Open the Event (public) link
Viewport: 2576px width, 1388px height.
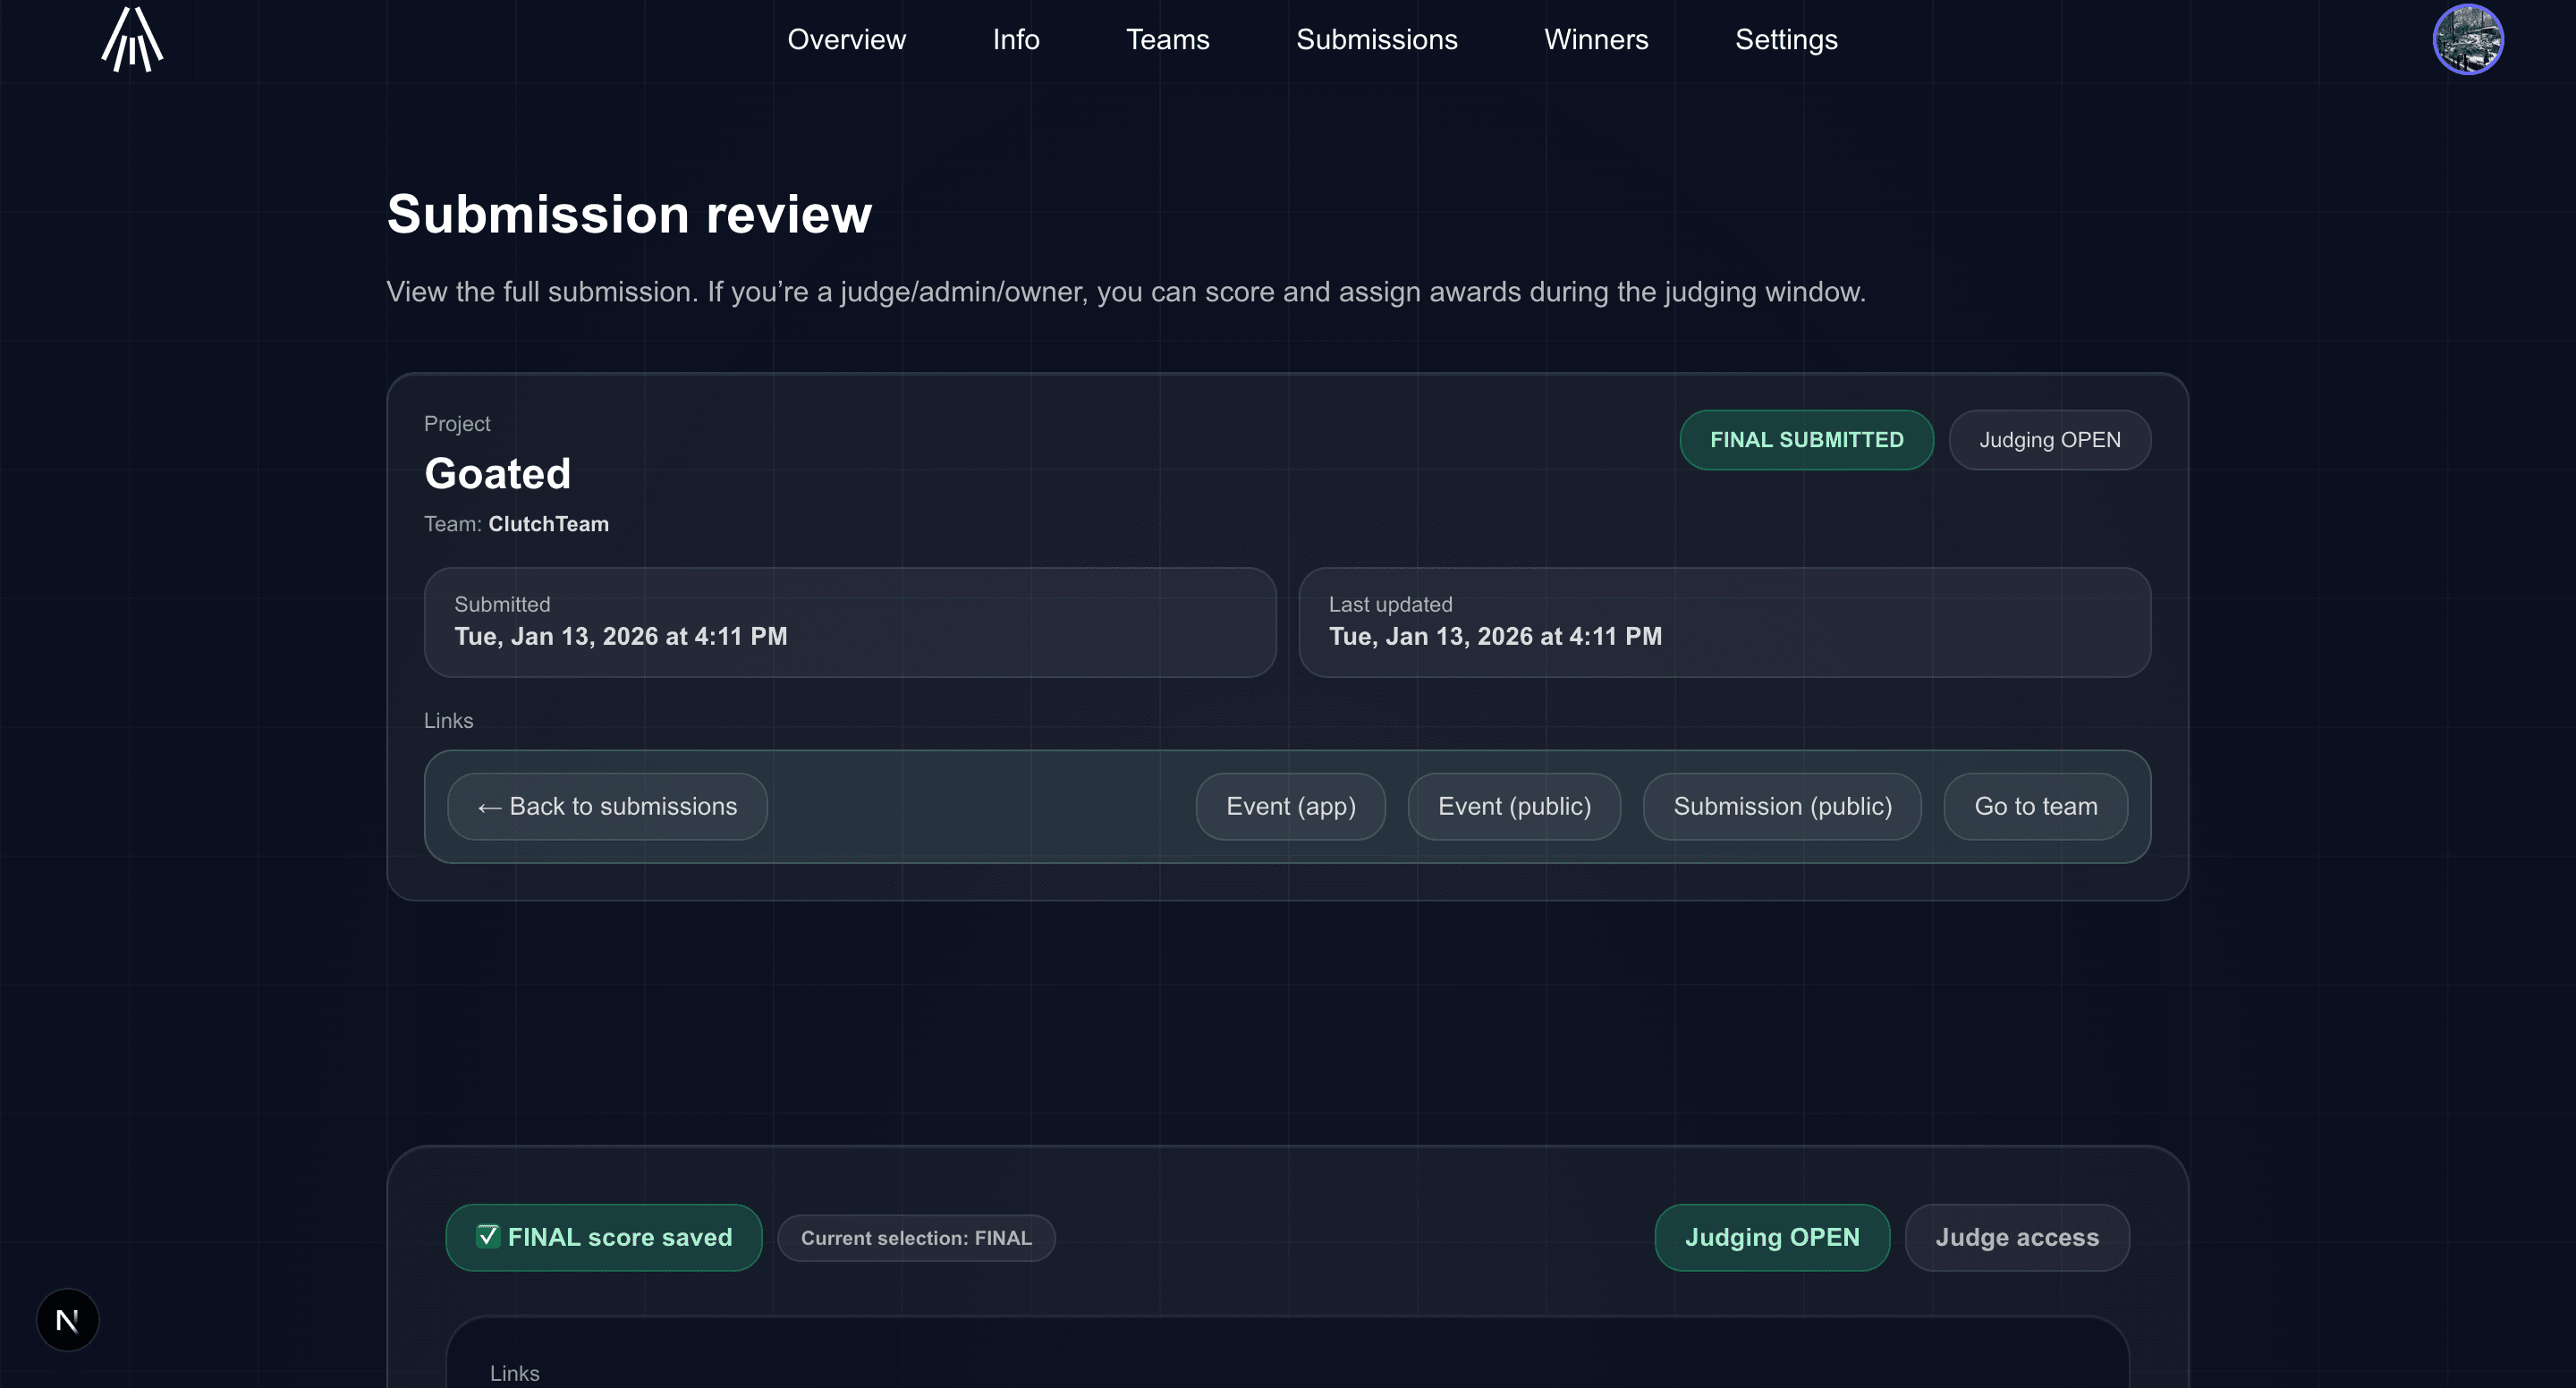click(1513, 806)
